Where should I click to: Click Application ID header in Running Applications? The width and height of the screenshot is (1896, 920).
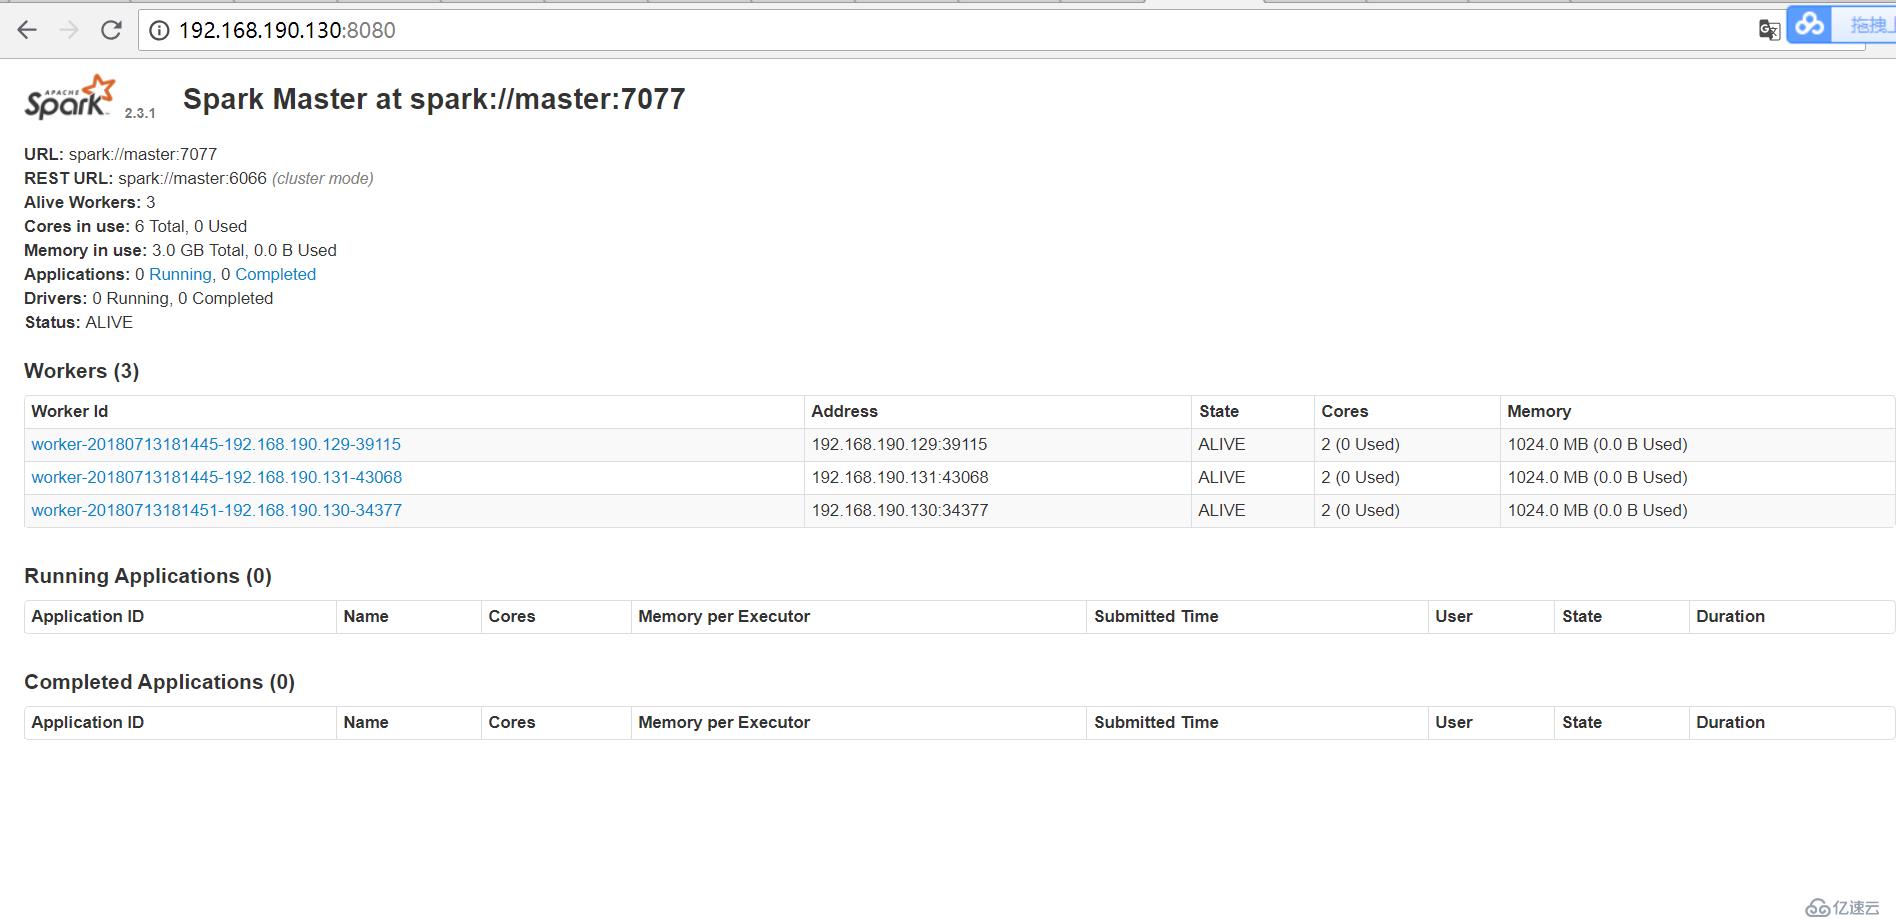[87, 616]
